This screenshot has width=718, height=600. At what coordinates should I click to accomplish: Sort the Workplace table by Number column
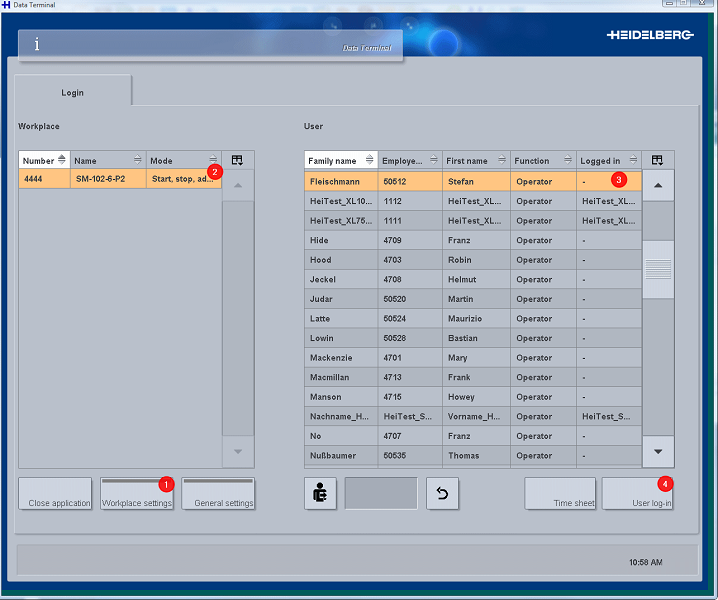coord(44,160)
